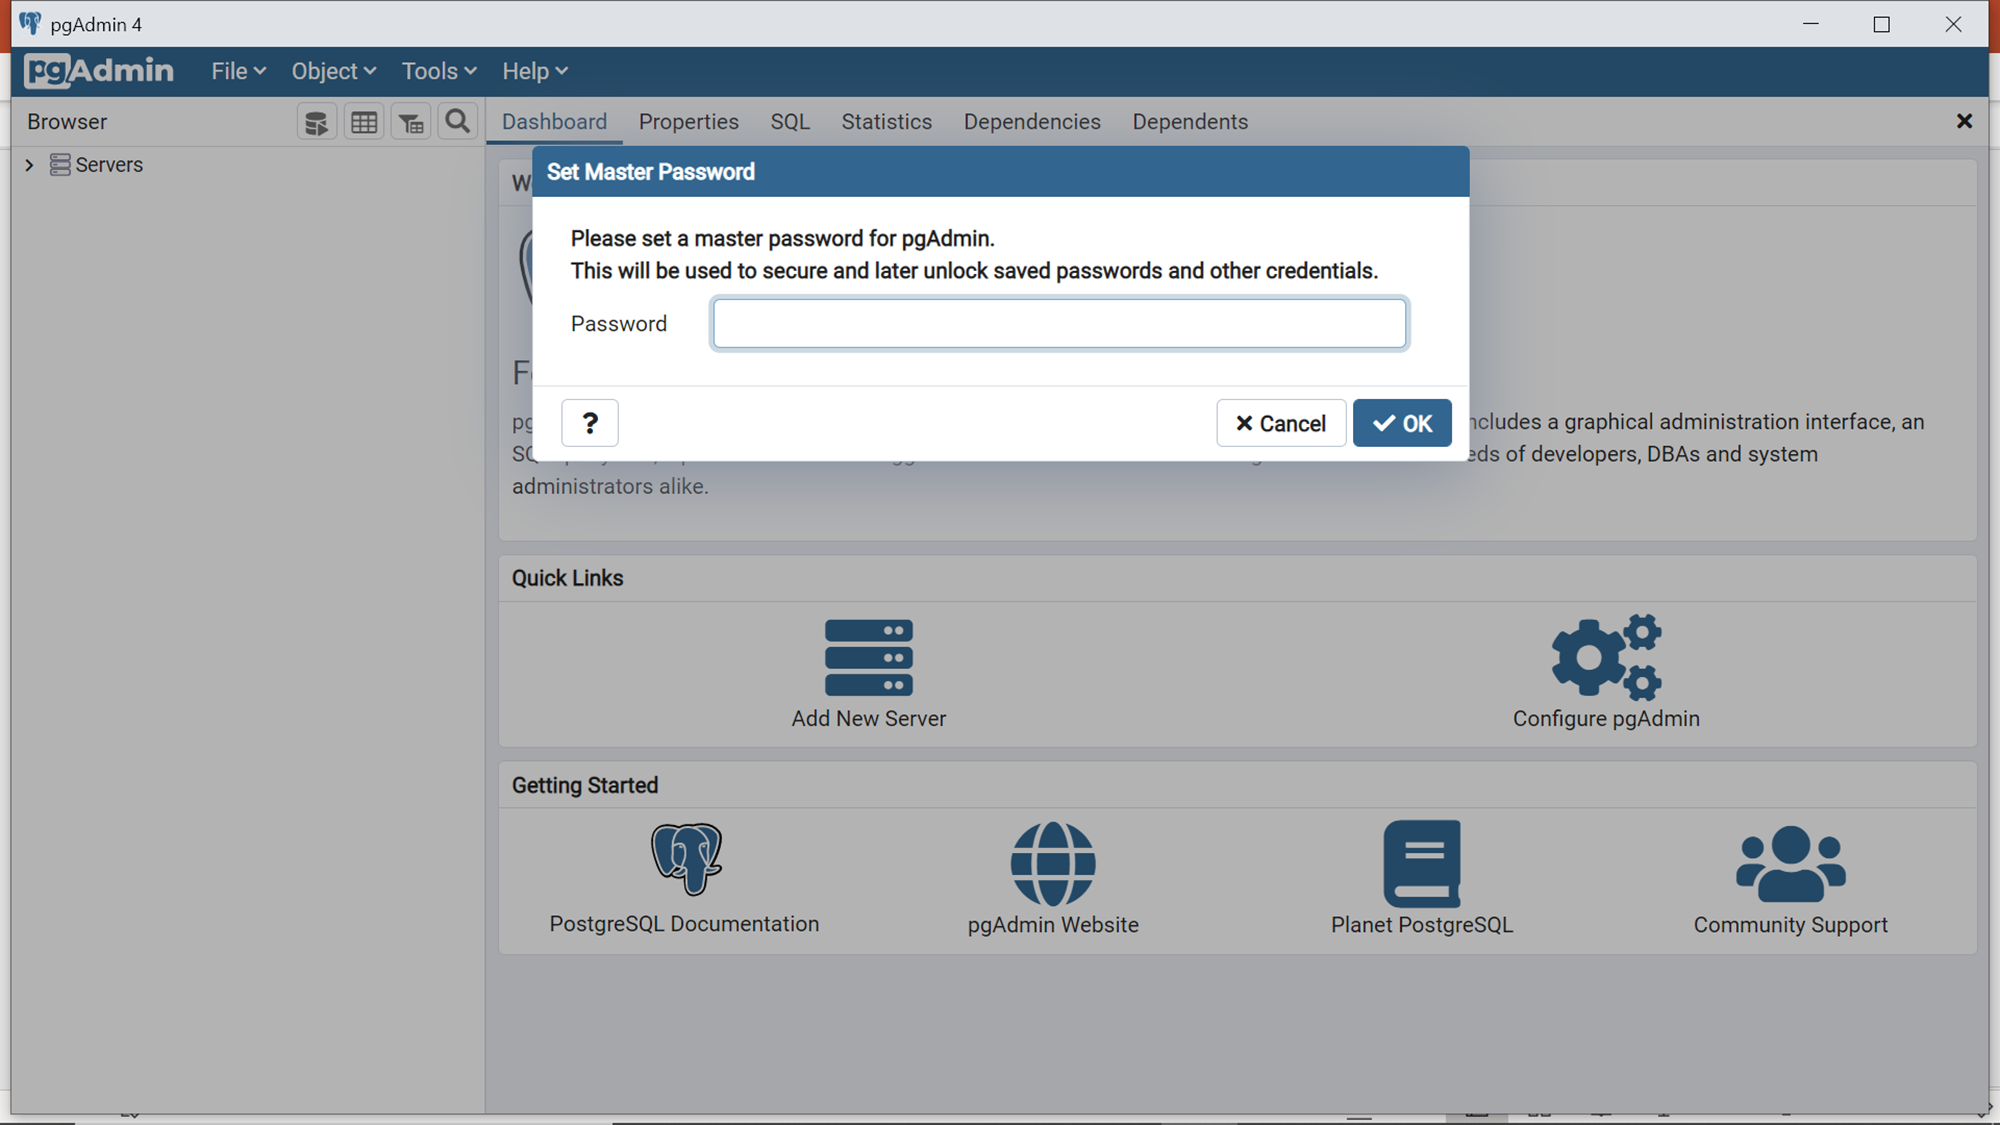Open Community Support people icon

(1790, 863)
